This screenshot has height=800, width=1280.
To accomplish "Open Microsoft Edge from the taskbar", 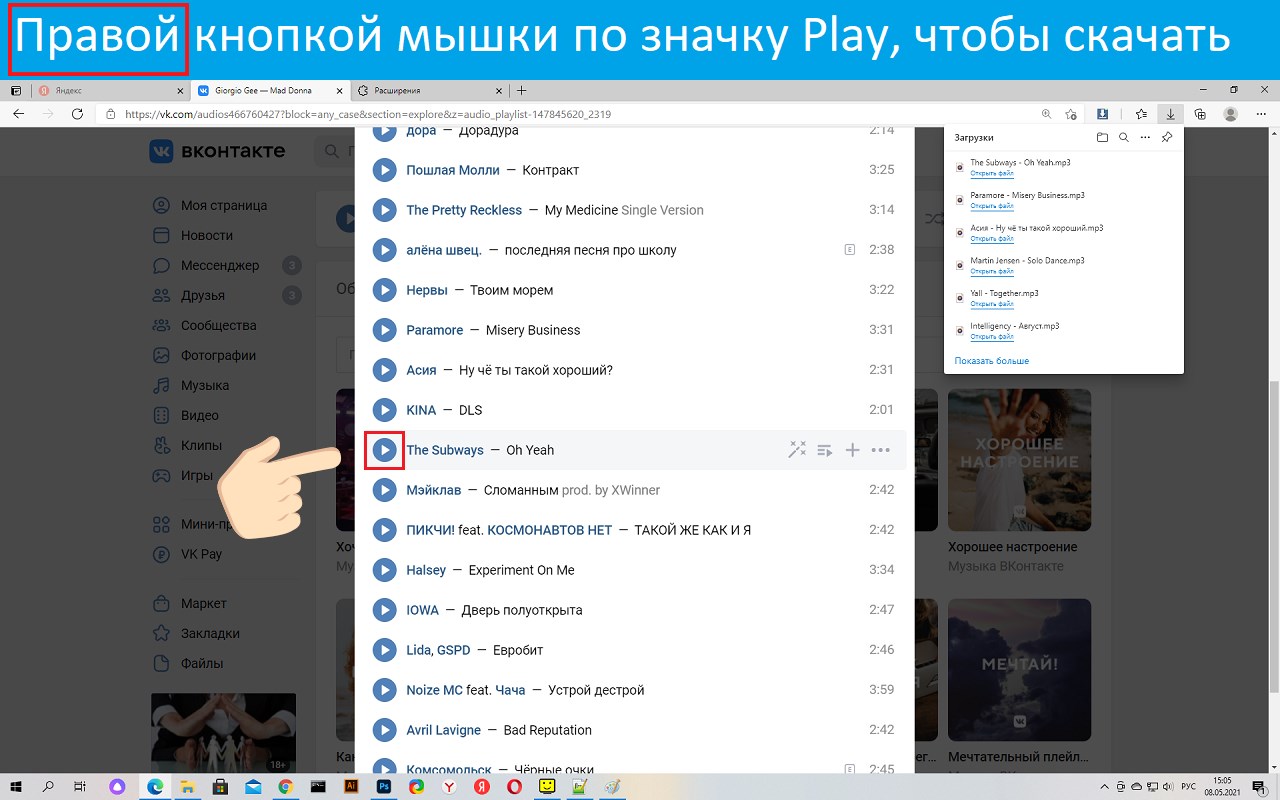I will [x=155, y=787].
